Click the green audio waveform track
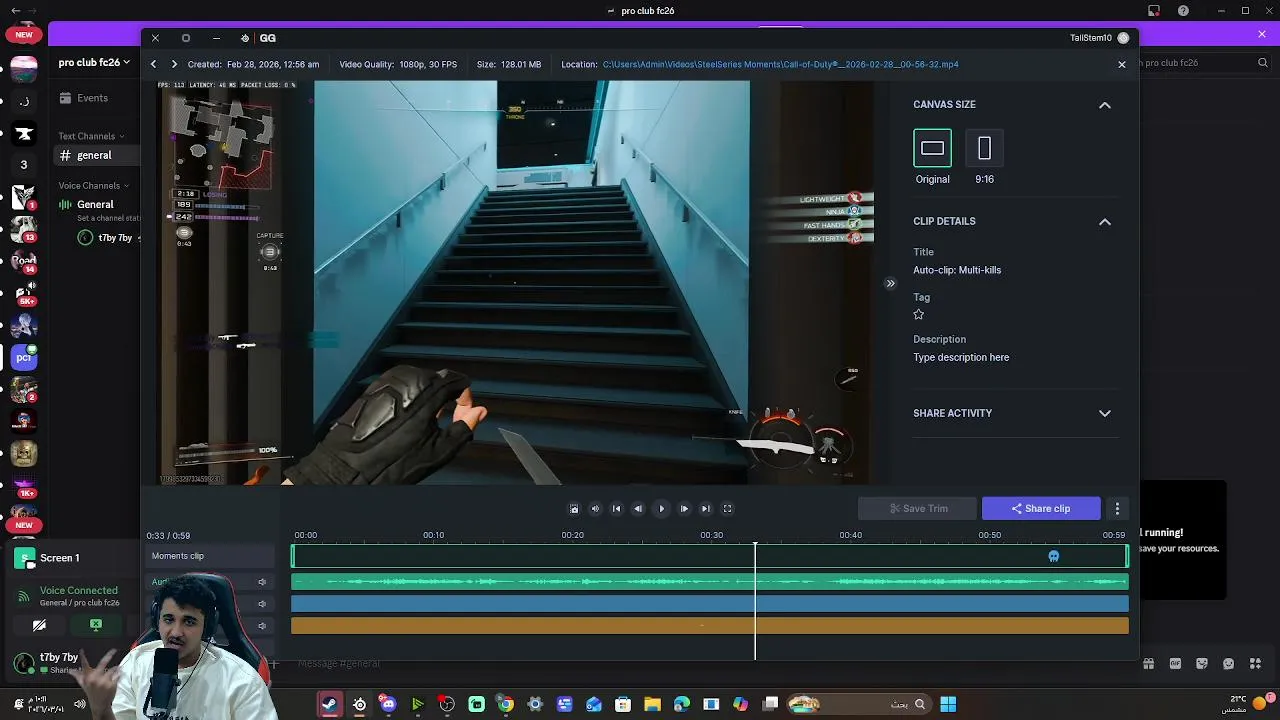 tap(710, 582)
